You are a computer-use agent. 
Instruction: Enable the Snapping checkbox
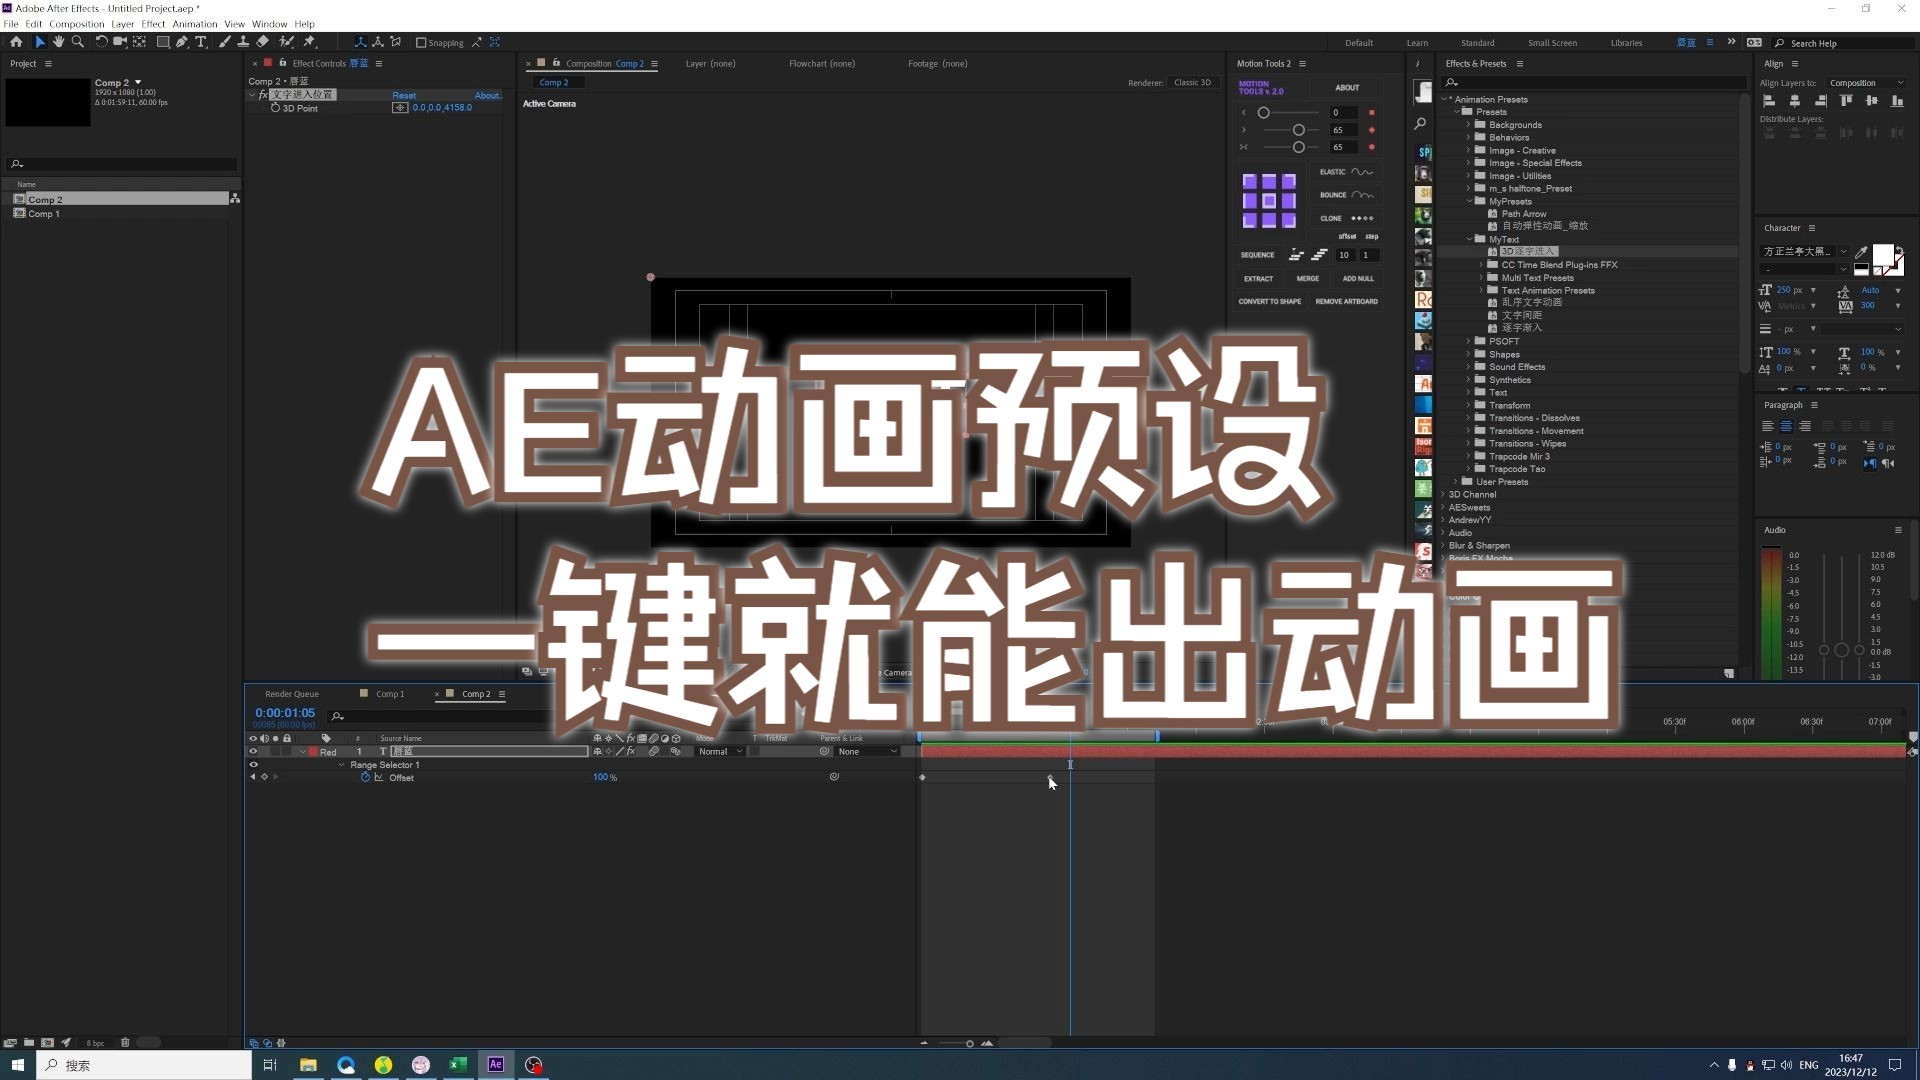(421, 42)
